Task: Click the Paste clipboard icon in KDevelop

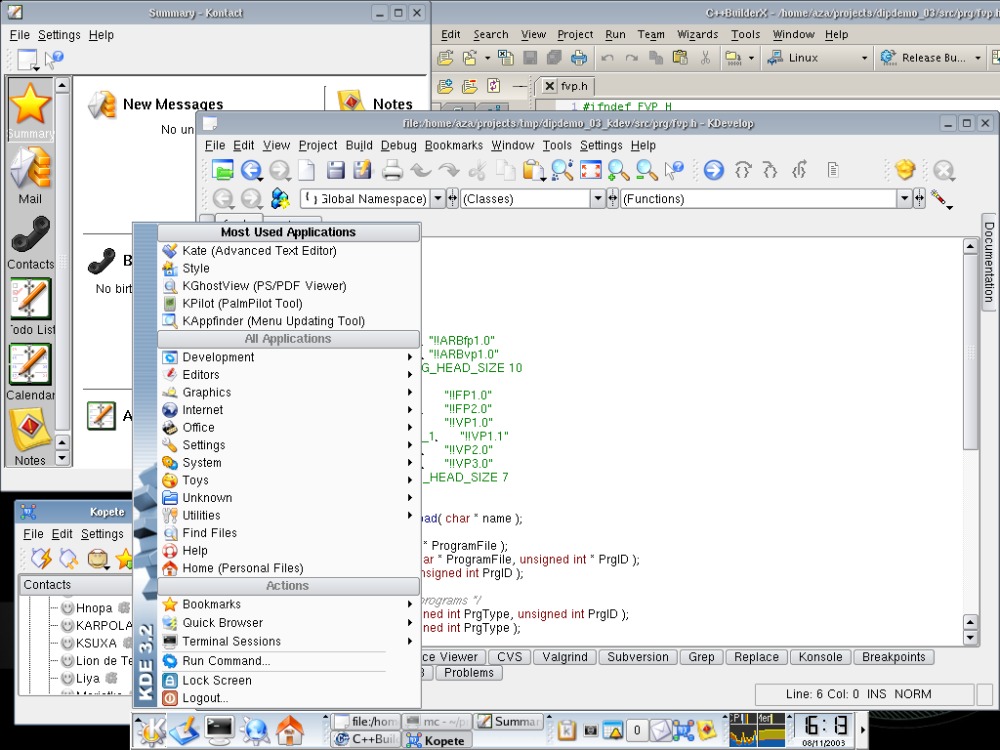Action: point(533,170)
